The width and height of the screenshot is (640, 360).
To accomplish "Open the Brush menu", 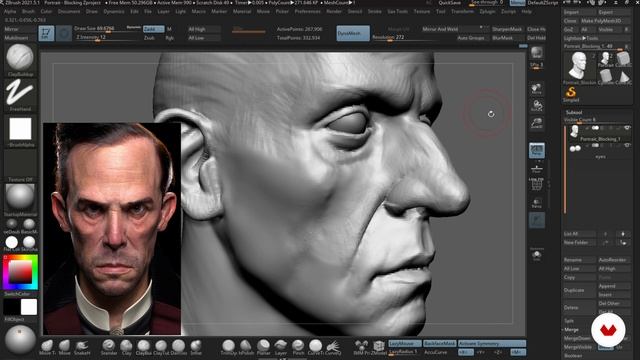I will pyautogui.click(x=28, y=11).
